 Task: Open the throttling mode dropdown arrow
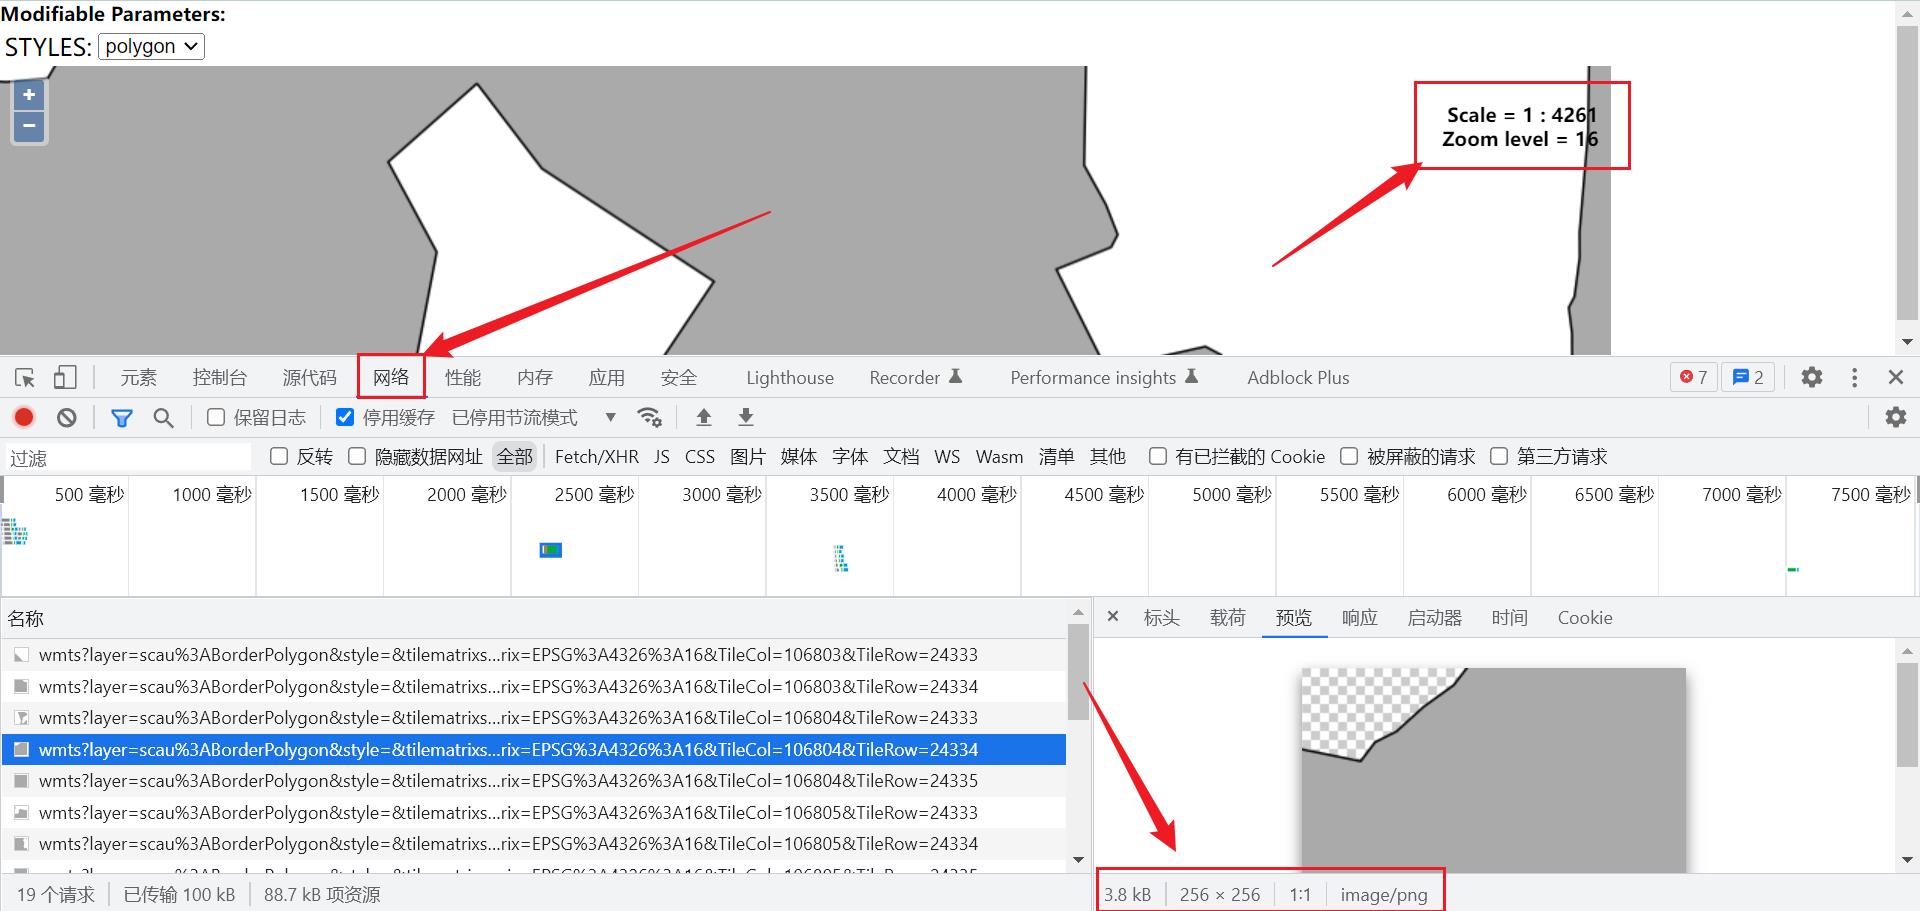610,417
